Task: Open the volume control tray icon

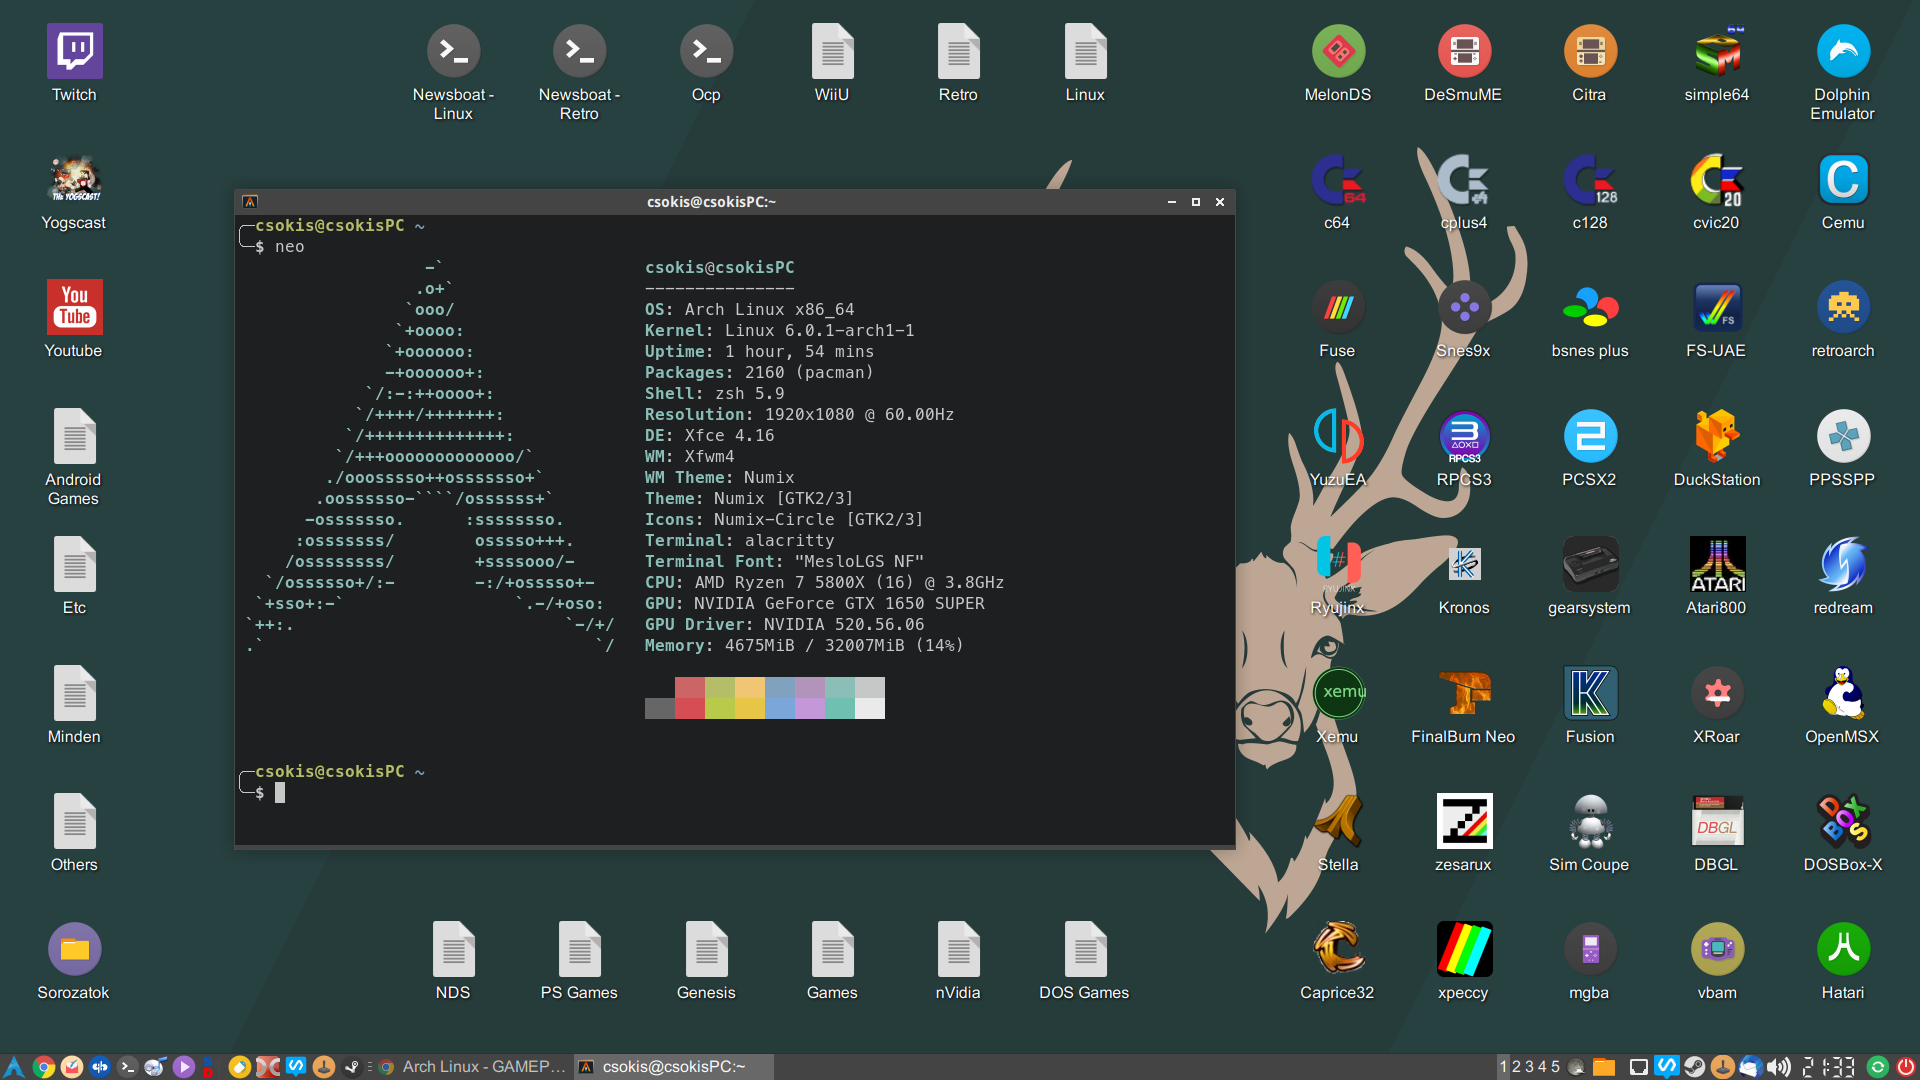Action: pos(1779,1067)
